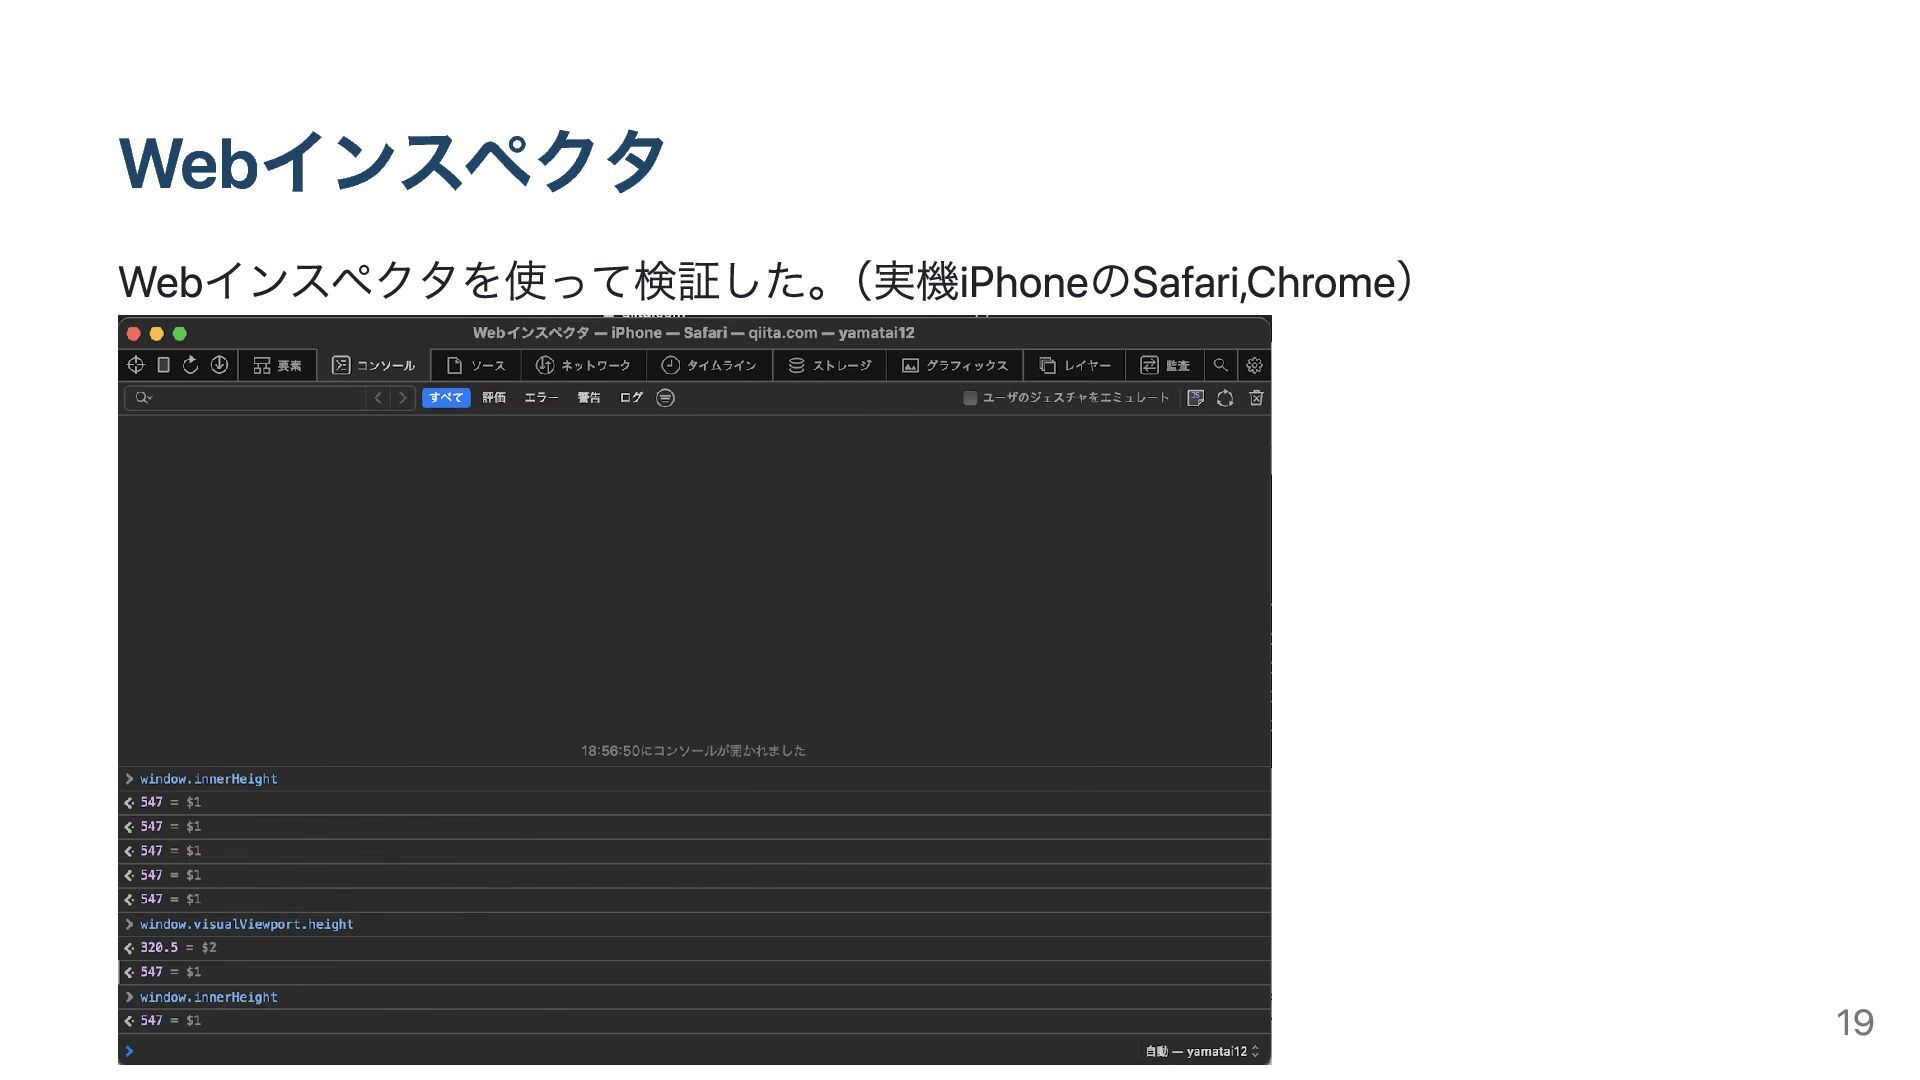Toggle the エラー filter
Image resolution: width=1920 pixels, height=1080 pixels.
coord(541,398)
